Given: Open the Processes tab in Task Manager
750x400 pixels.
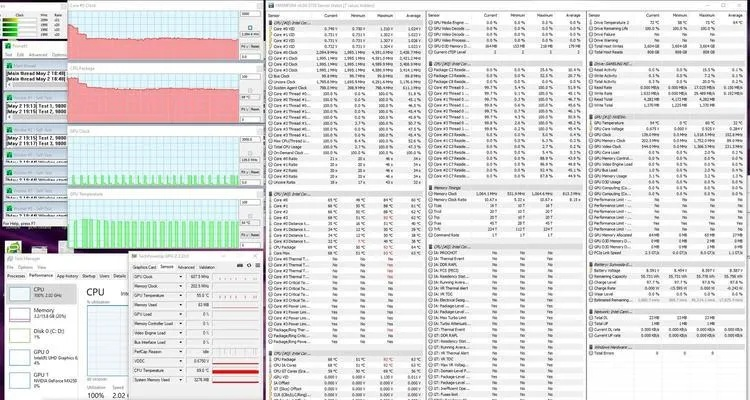Looking at the screenshot, I should [x=17, y=275].
